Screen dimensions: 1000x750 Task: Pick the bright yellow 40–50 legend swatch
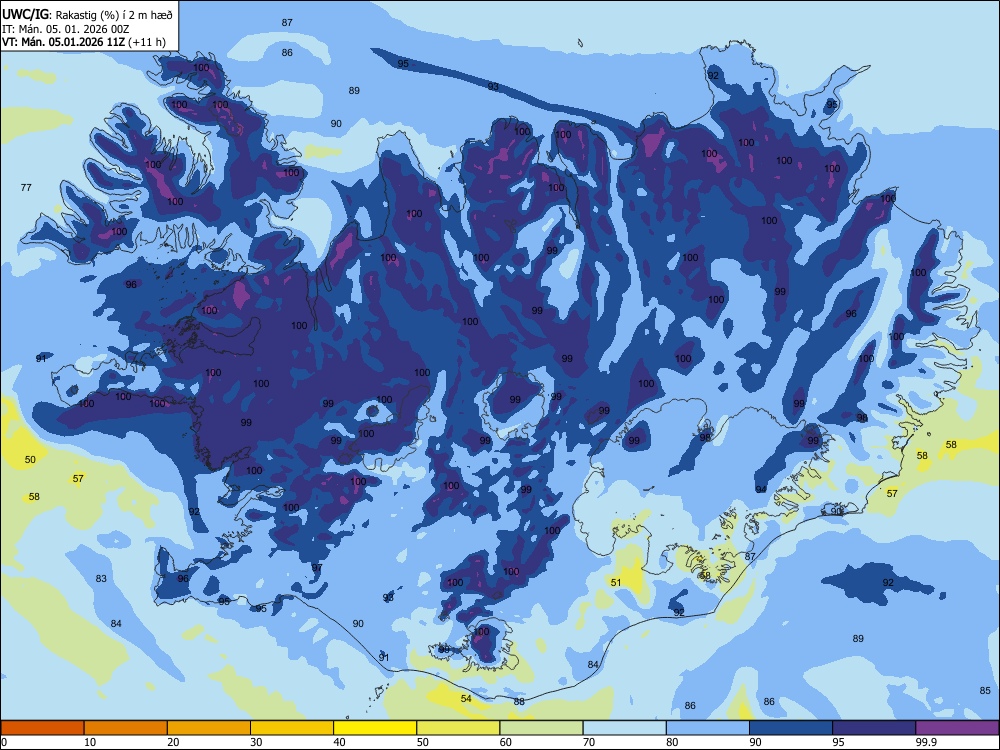click(x=375, y=728)
